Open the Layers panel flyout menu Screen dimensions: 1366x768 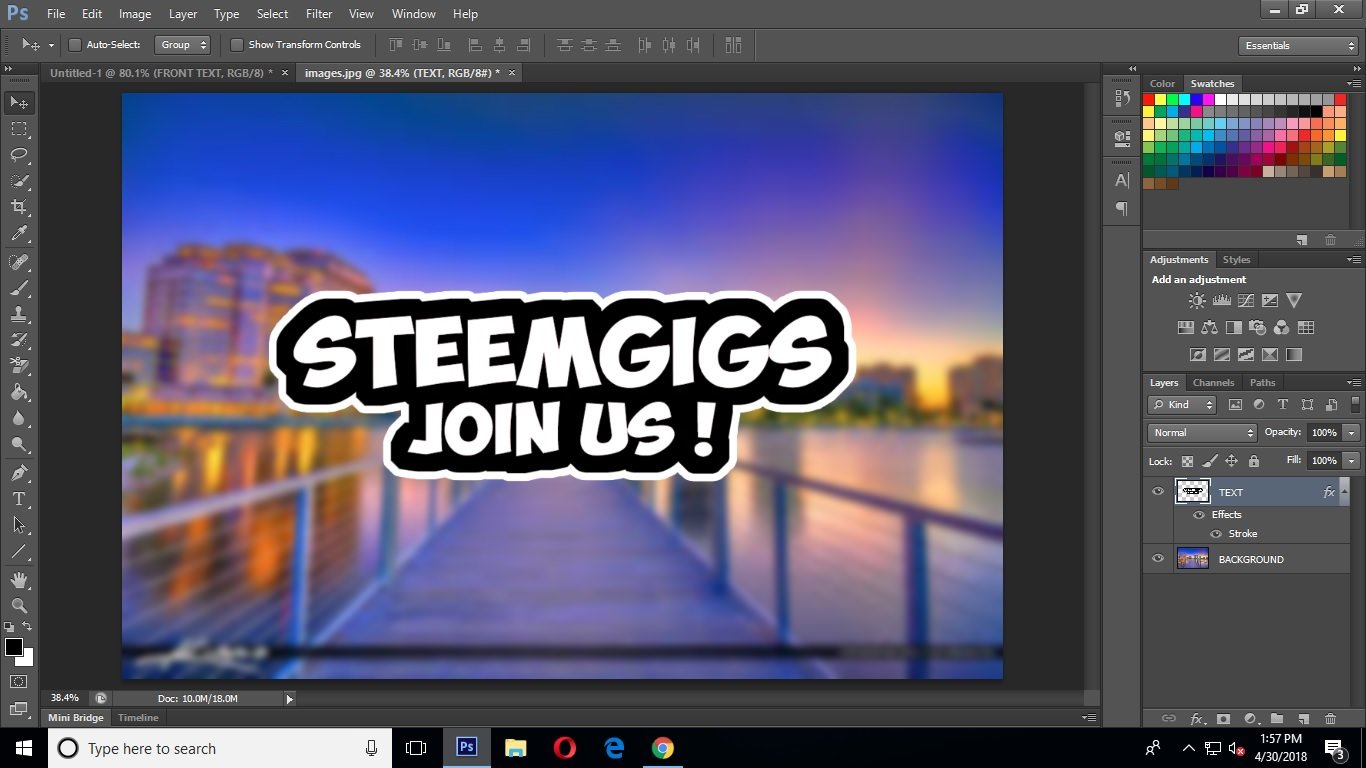(1354, 383)
